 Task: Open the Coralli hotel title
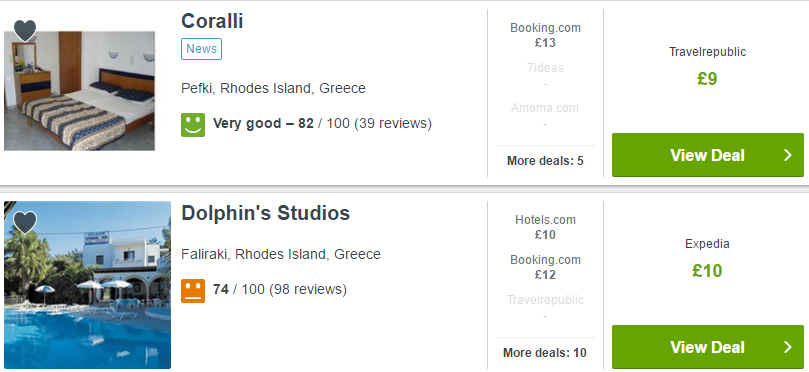(212, 21)
